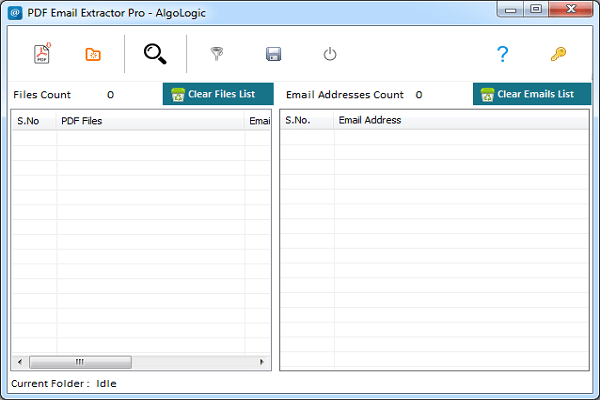Save emails with floppy disk icon
The height and width of the screenshot is (400, 600).
(273, 54)
